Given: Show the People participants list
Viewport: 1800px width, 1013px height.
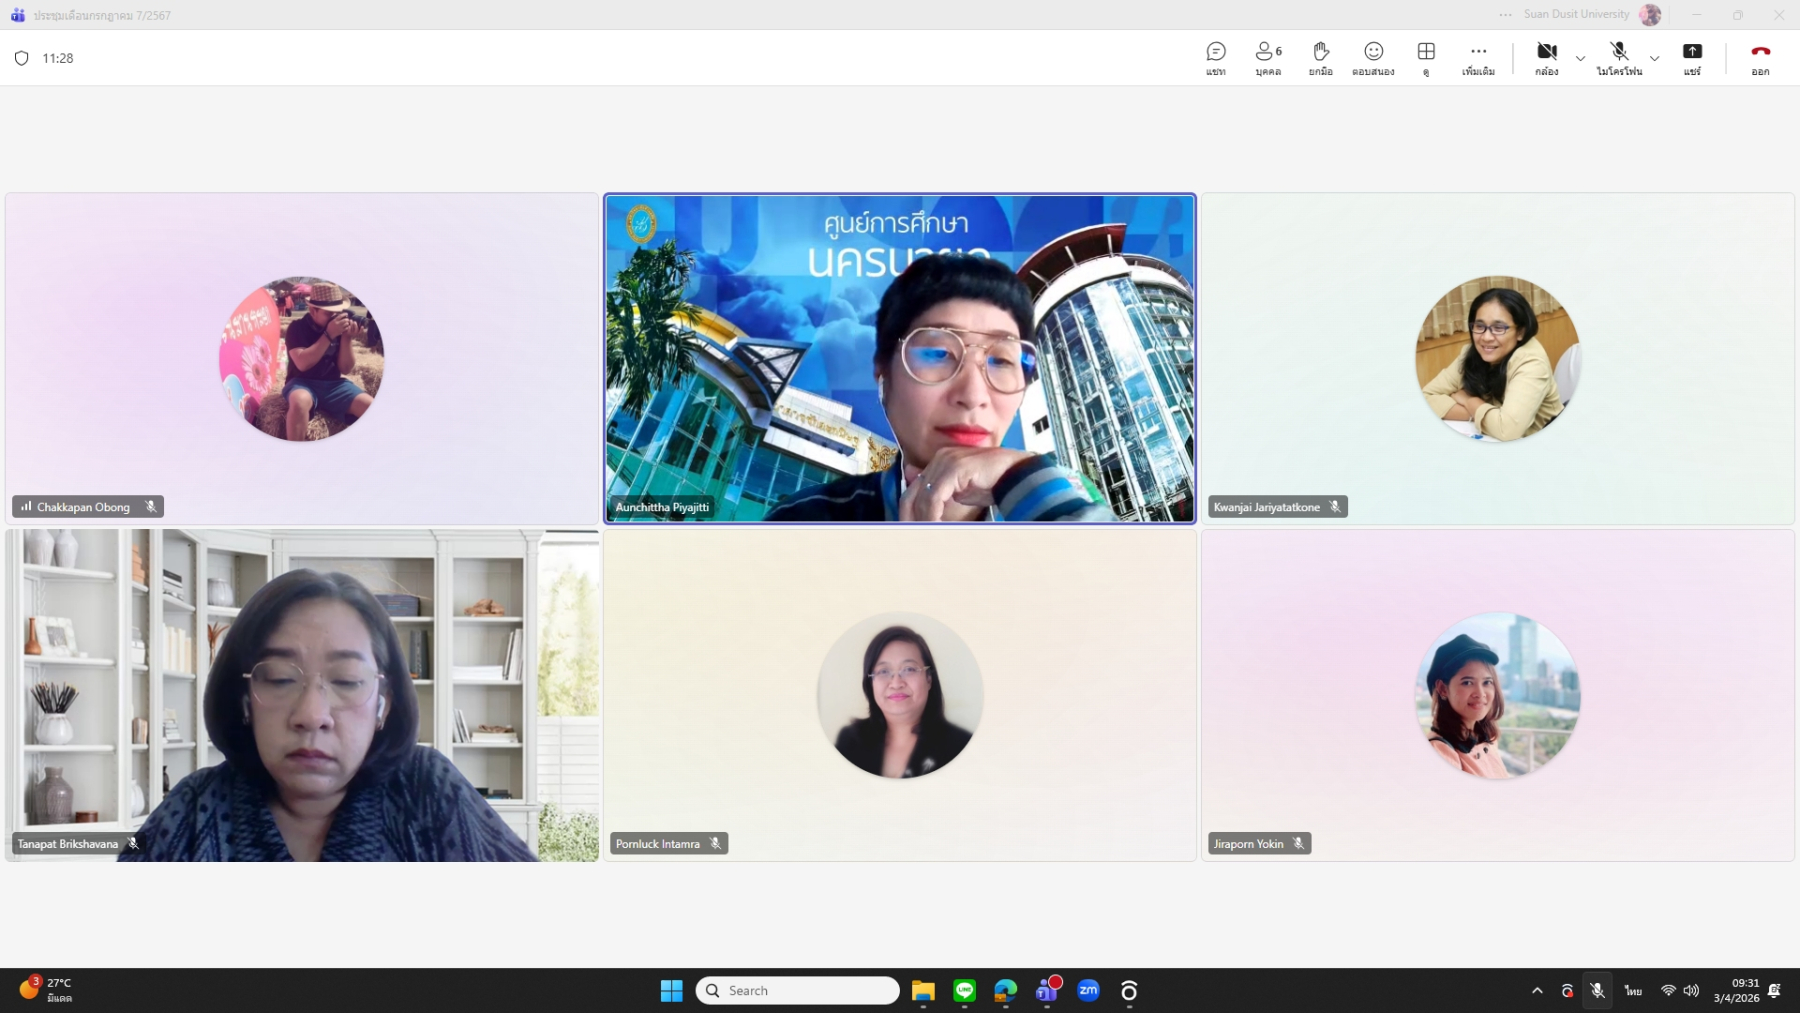Looking at the screenshot, I should click(x=1268, y=58).
